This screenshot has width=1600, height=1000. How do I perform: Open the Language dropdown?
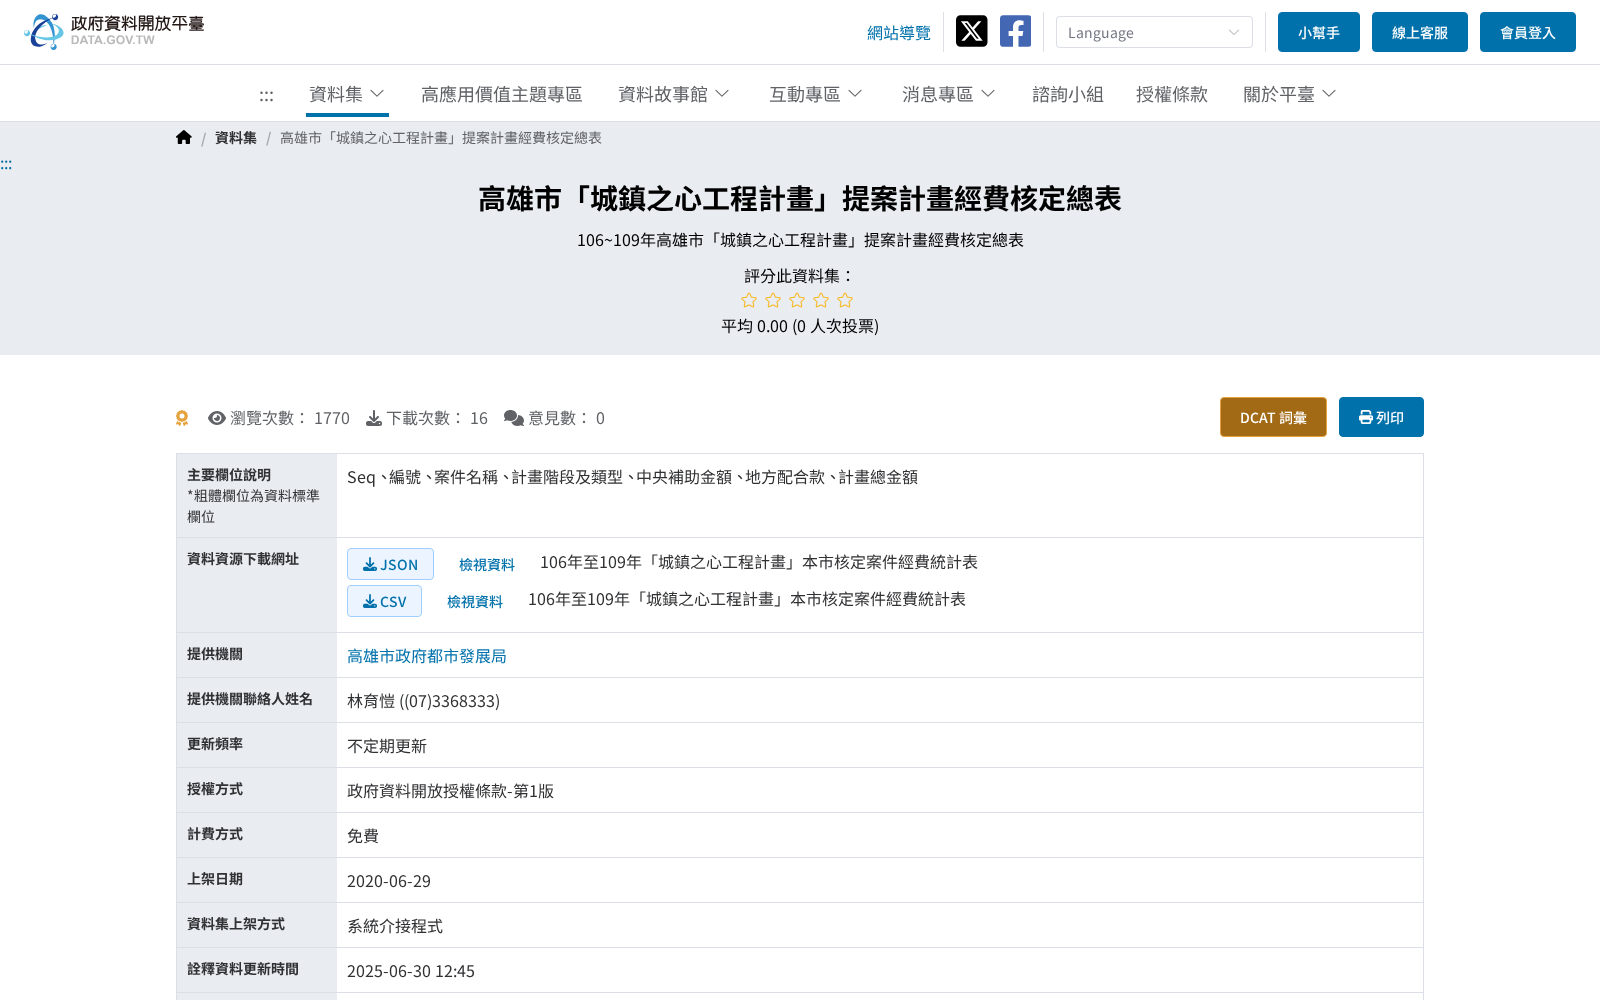[x=1154, y=32]
